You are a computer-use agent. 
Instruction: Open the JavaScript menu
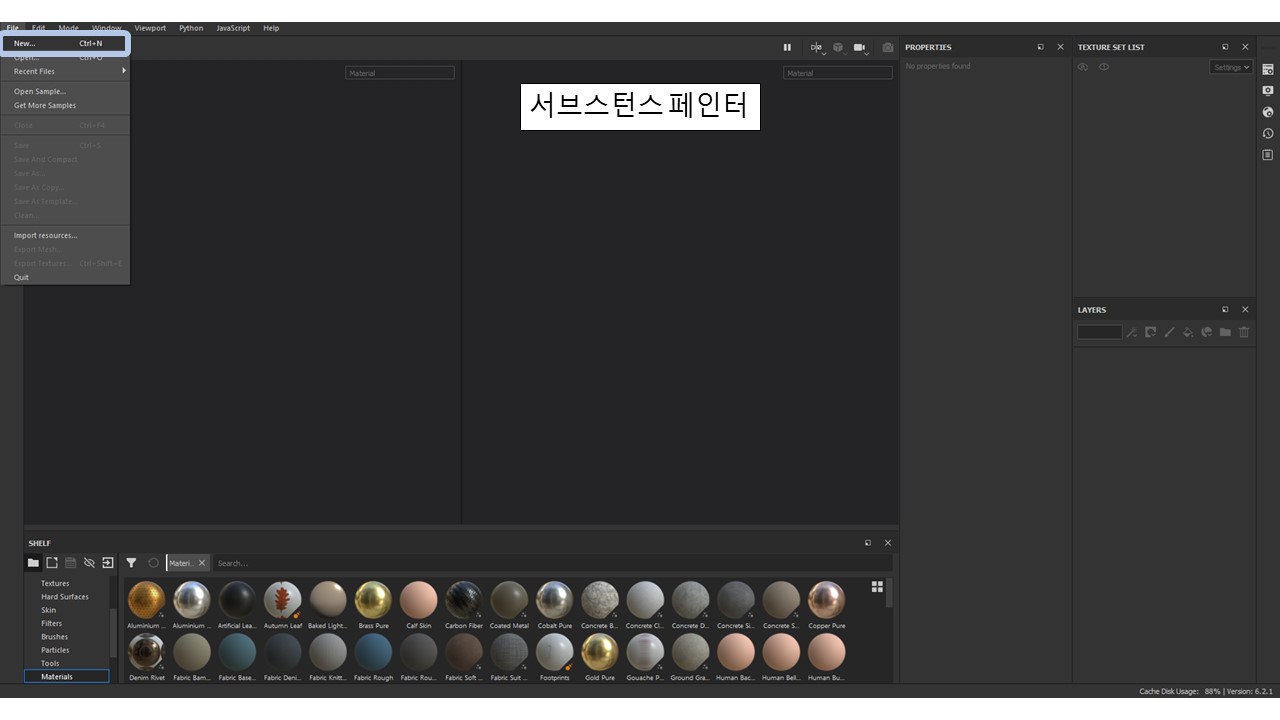click(233, 28)
